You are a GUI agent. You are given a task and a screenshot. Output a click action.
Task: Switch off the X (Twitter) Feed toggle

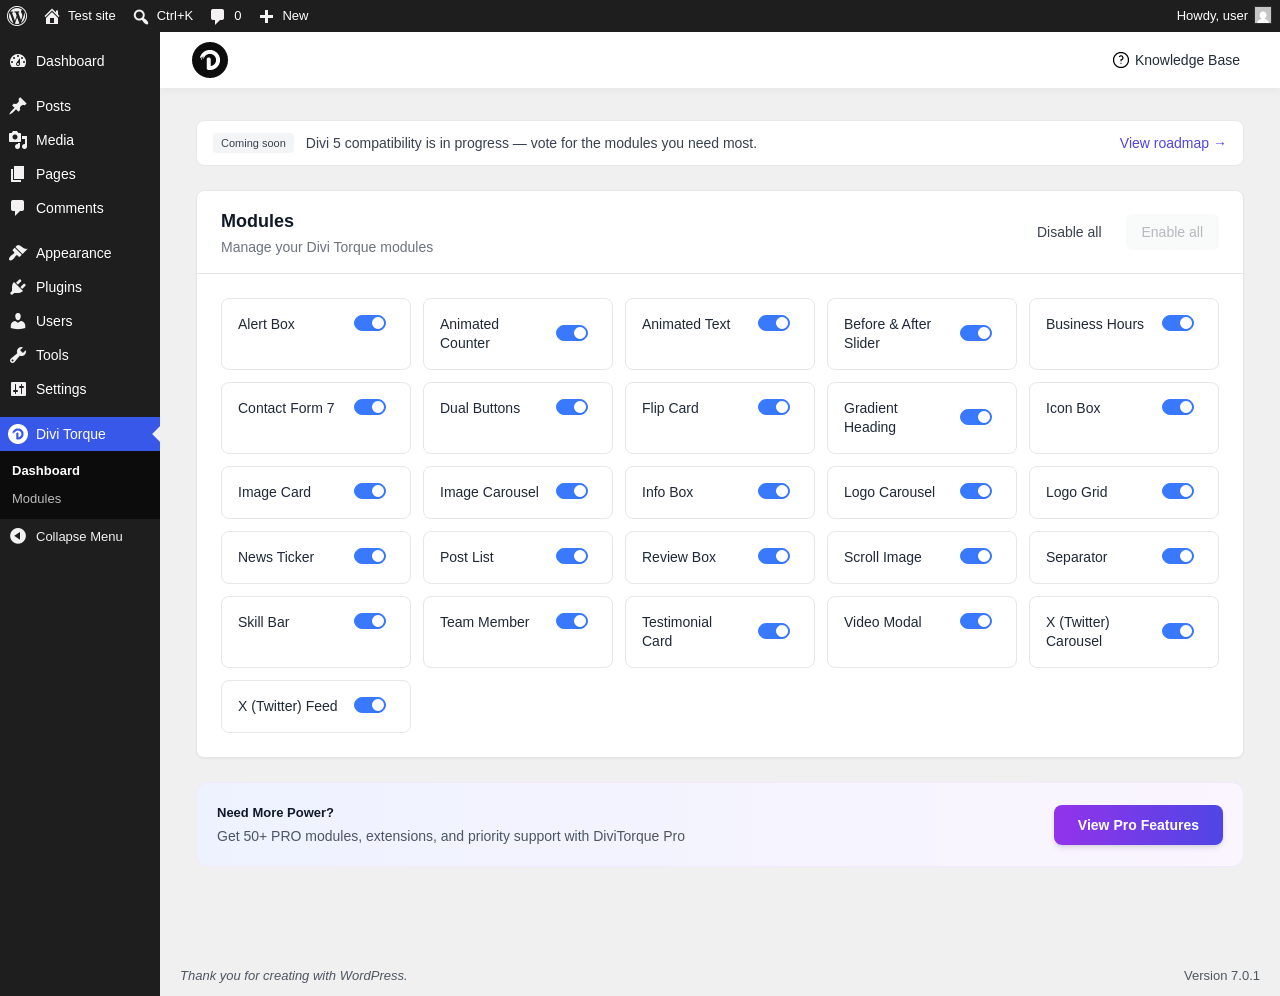370,705
